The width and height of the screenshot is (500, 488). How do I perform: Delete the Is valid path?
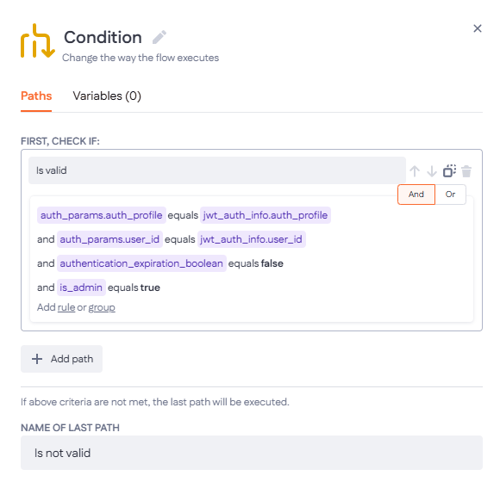click(x=466, y=171)
